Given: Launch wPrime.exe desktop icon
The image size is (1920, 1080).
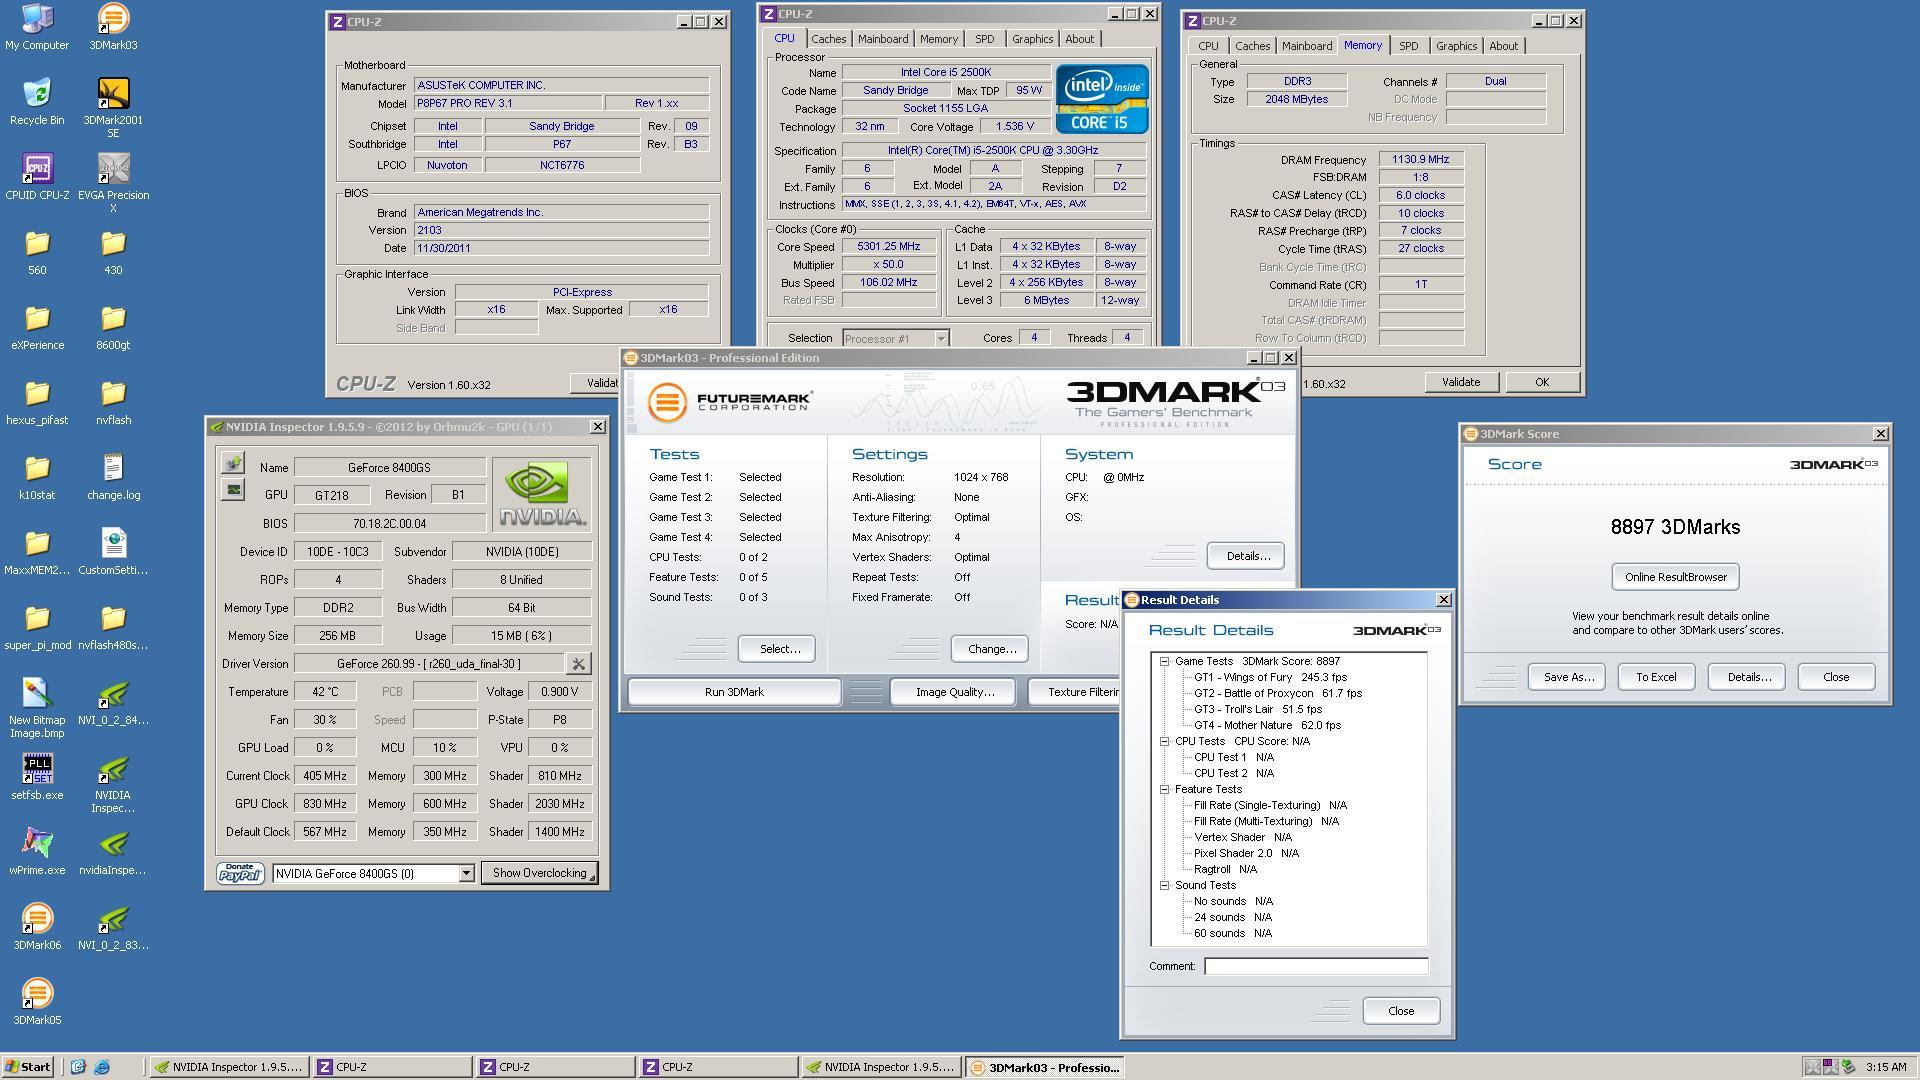Looking at the screenshot, I should (37, 852).
